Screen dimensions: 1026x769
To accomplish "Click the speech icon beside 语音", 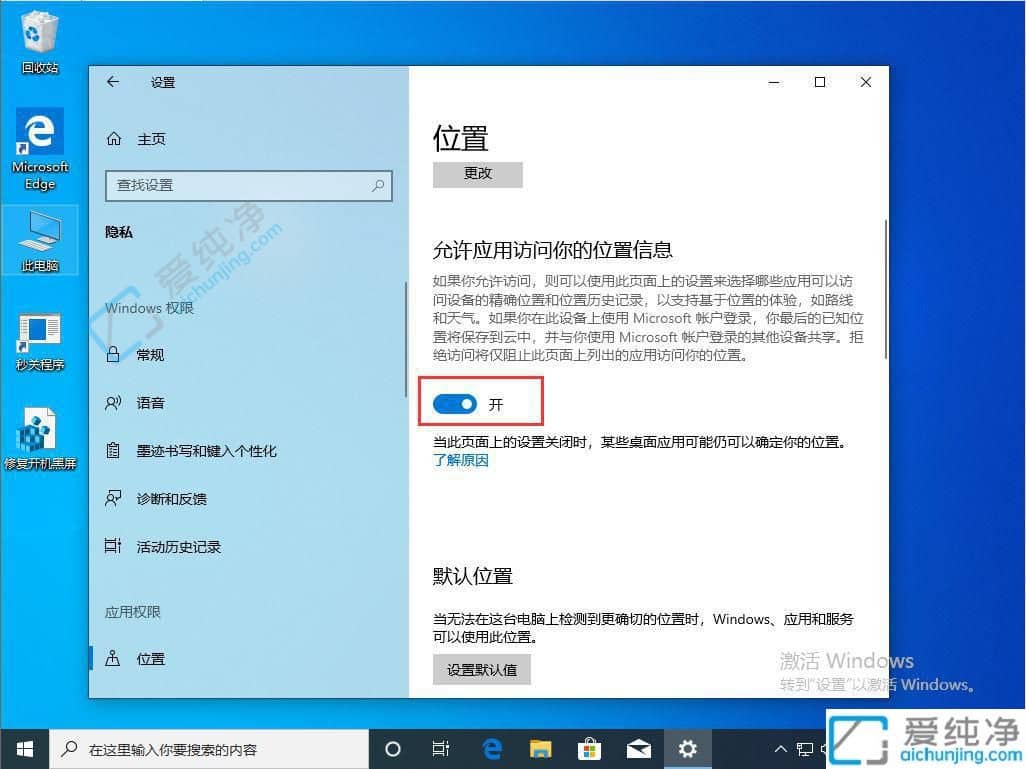I will [113, 402].
